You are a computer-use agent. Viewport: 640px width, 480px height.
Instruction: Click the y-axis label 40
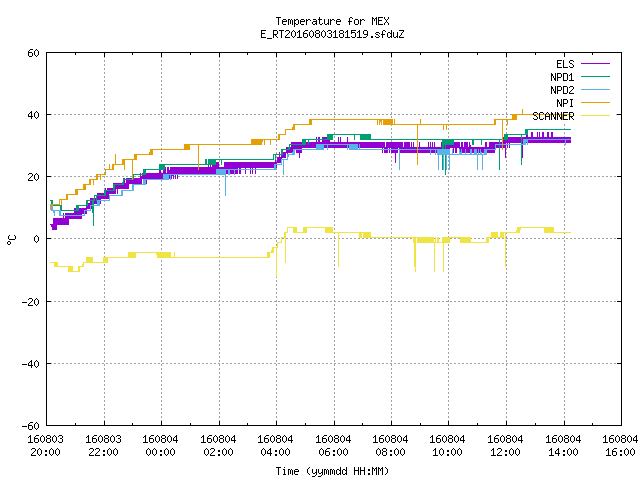(x=33, y=115)
